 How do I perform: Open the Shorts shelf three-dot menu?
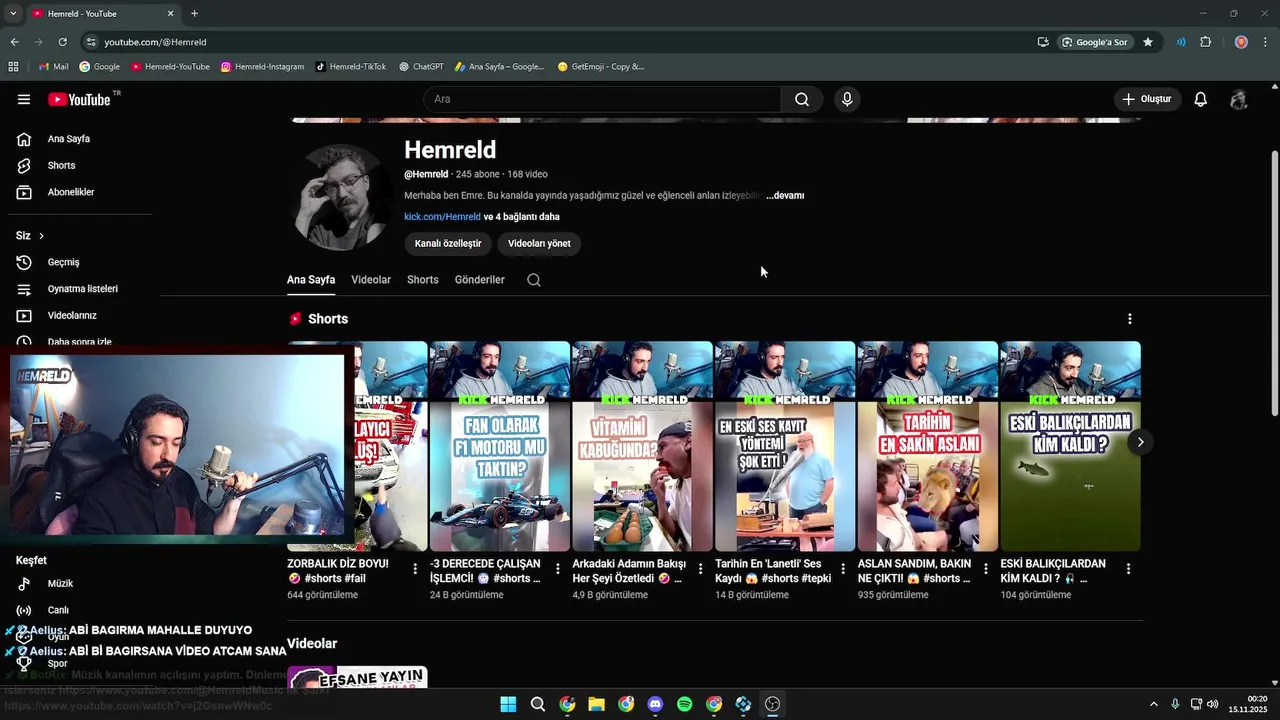click(x=1130, y=319)
